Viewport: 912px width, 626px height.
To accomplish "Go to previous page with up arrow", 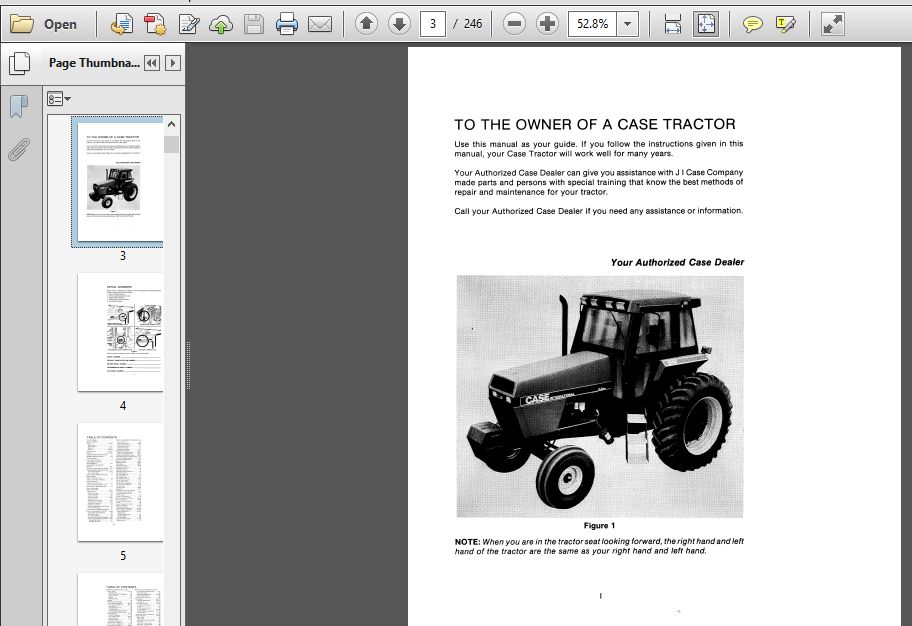I will tap(366, 24).
